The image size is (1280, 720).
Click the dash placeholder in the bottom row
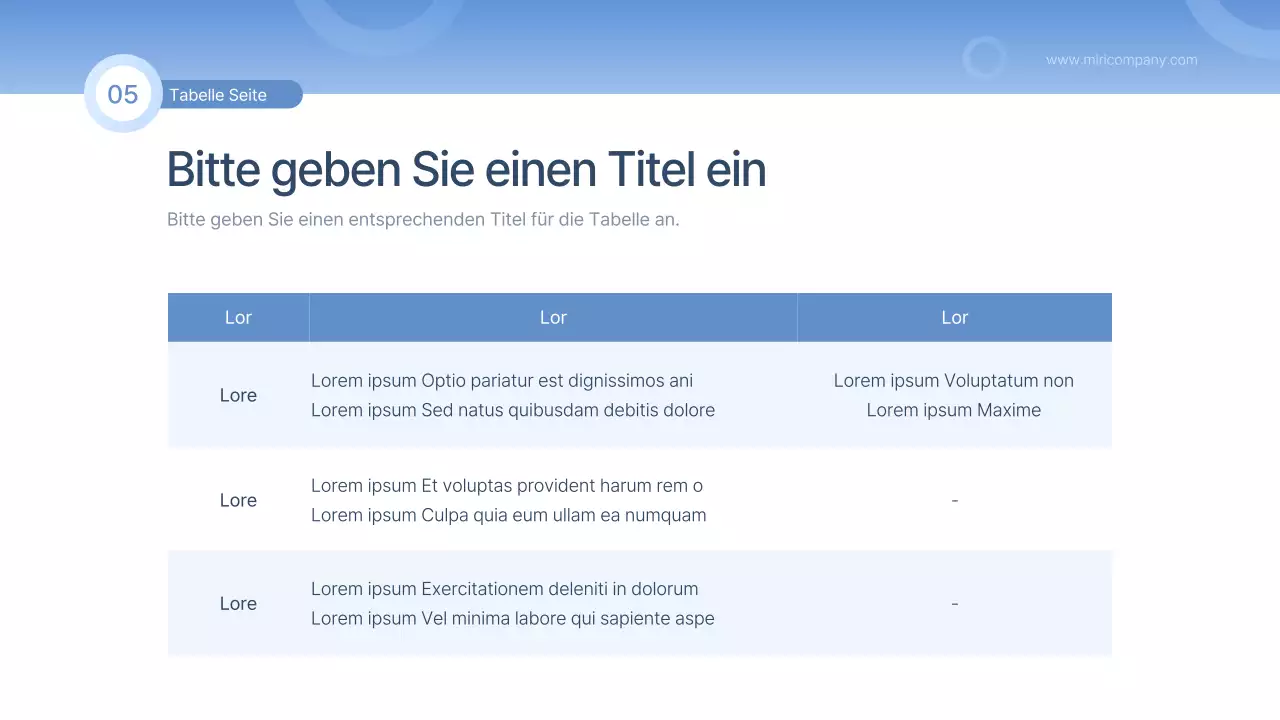click(954, 603)
